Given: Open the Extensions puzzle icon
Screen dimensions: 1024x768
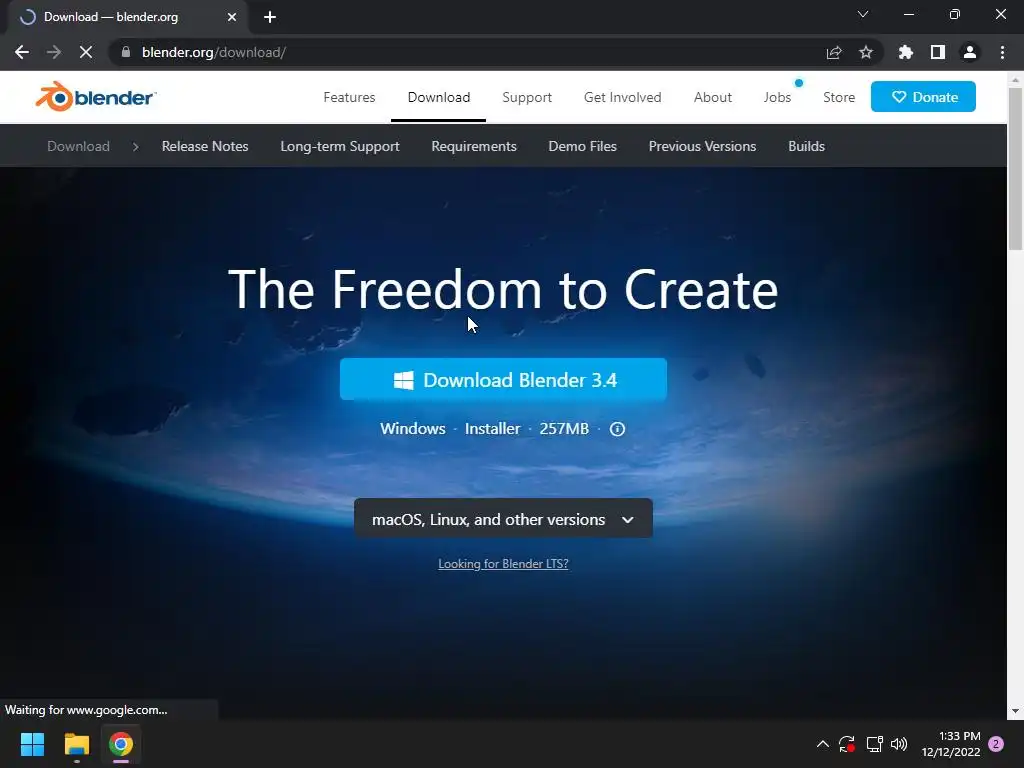Looking at the screenshot, I should 906,52.
